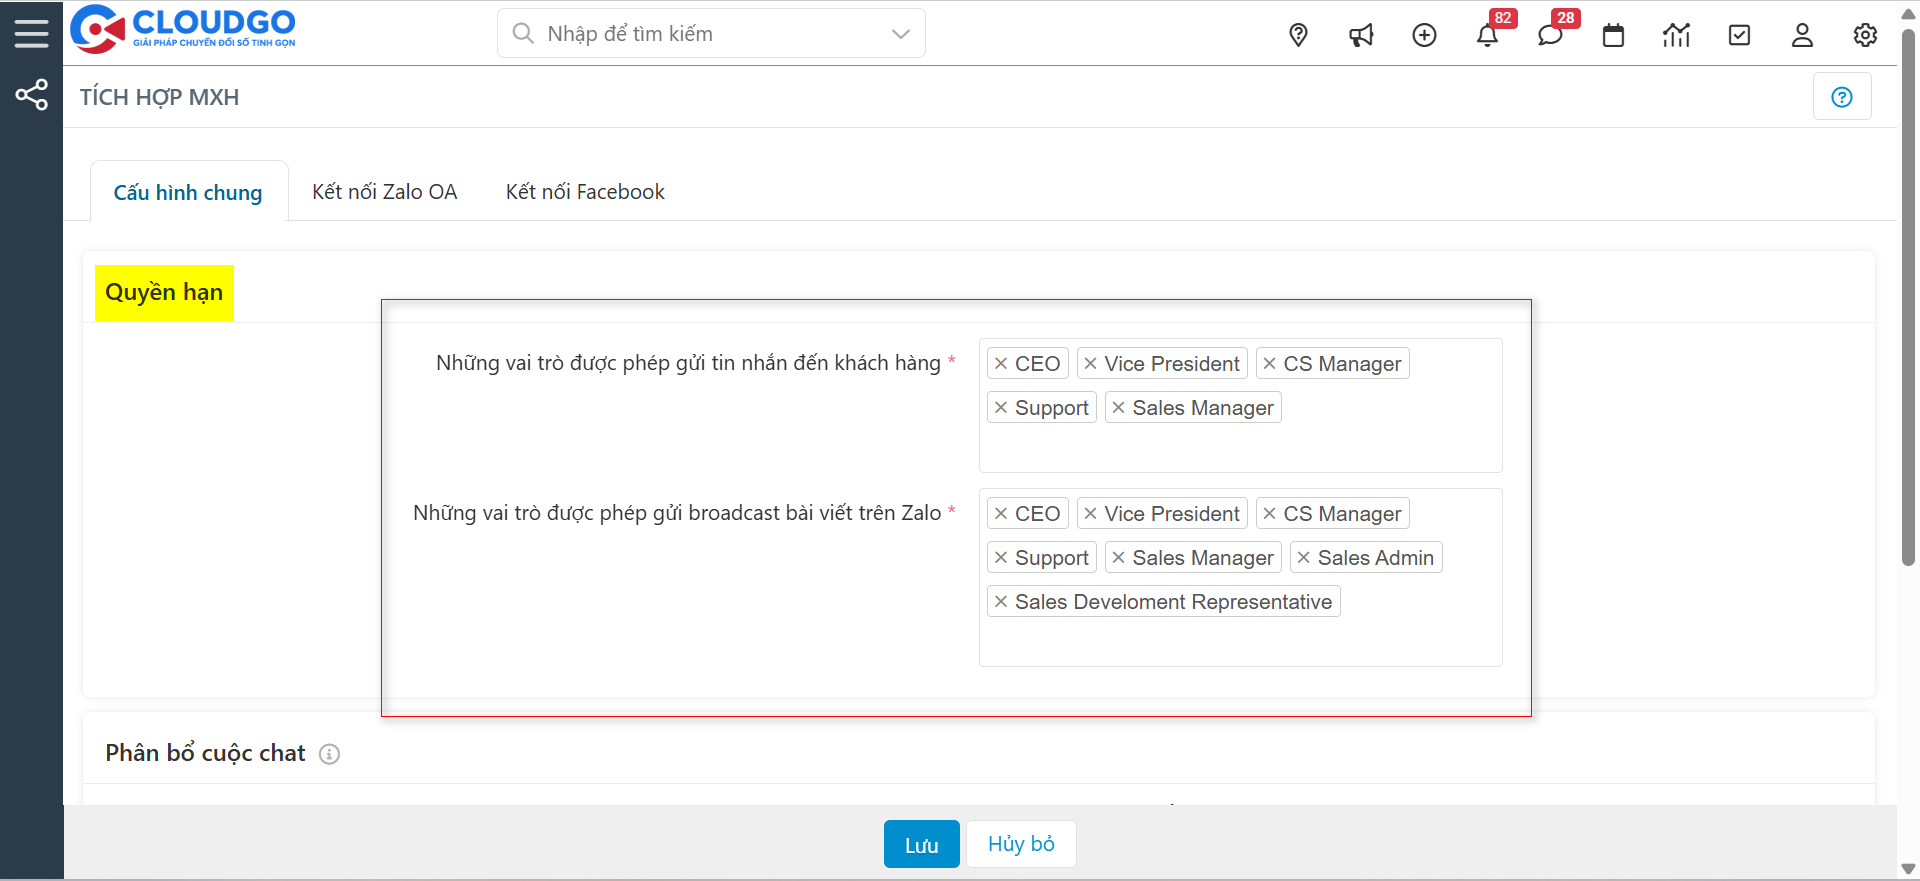This screenshot has height=881, width=1920.
Task: Open the settings gear icon
Action: click(1865, 35)
